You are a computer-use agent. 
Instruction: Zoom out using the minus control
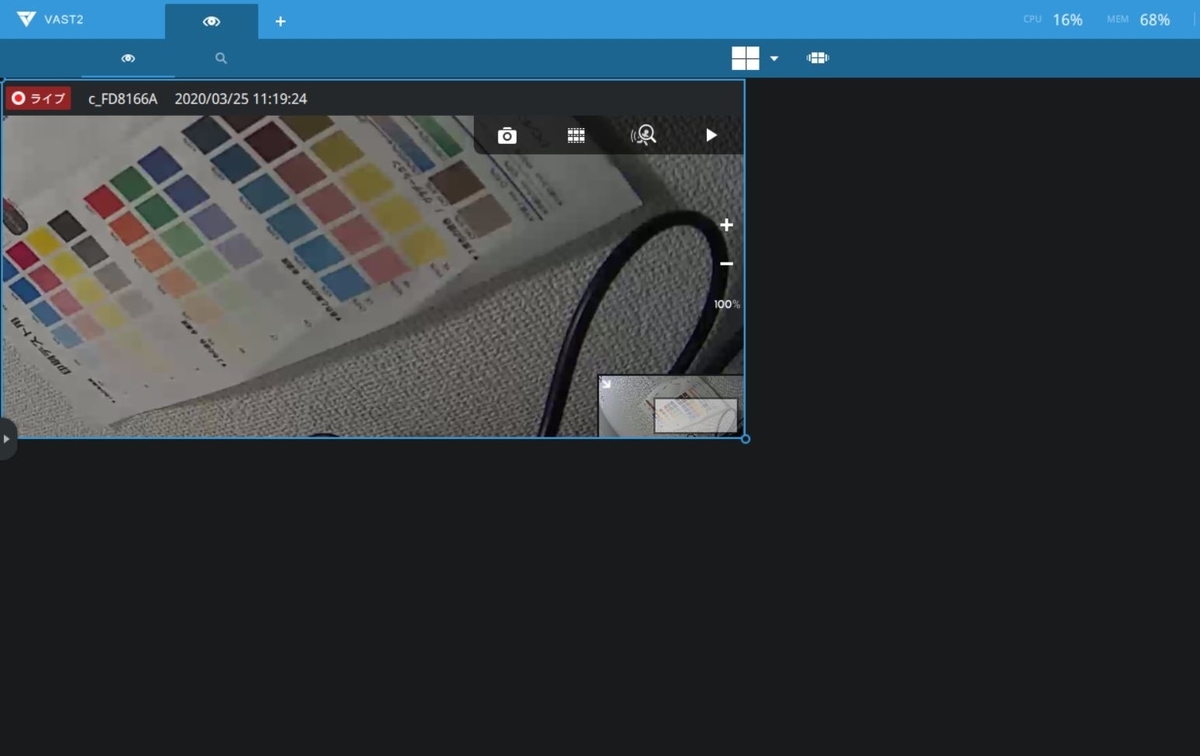tap(726, 263)
